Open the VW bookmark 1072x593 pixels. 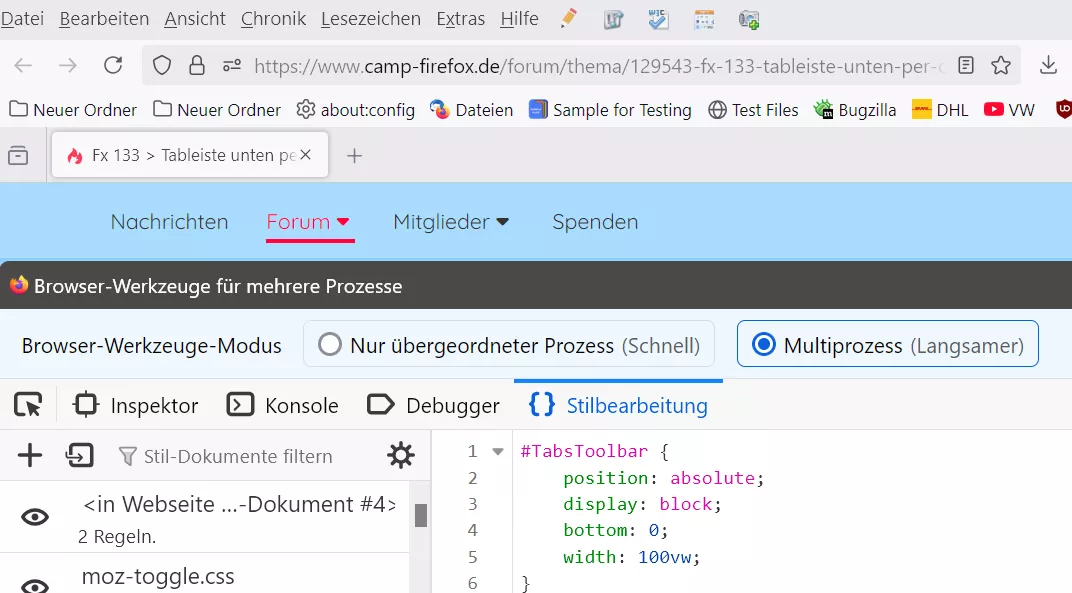click(1009, 109)
